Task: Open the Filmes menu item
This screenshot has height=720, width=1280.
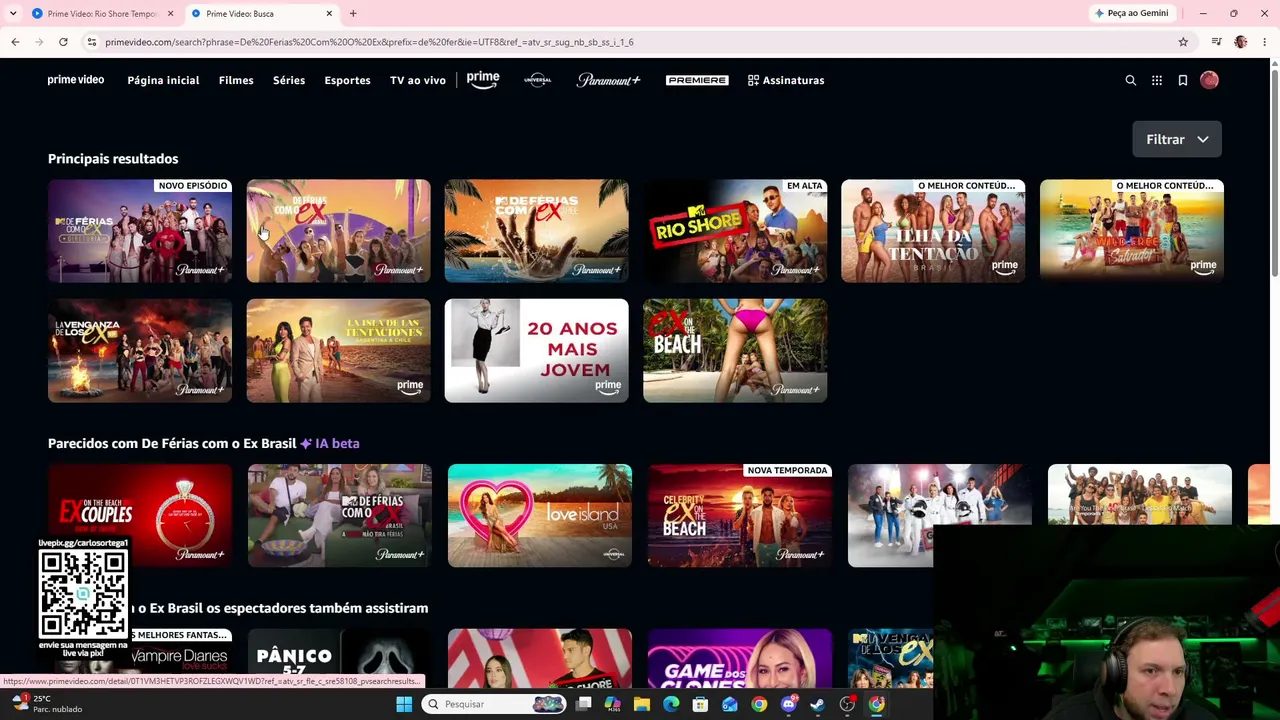Action: pyautogui.click(x=236, y=80)
